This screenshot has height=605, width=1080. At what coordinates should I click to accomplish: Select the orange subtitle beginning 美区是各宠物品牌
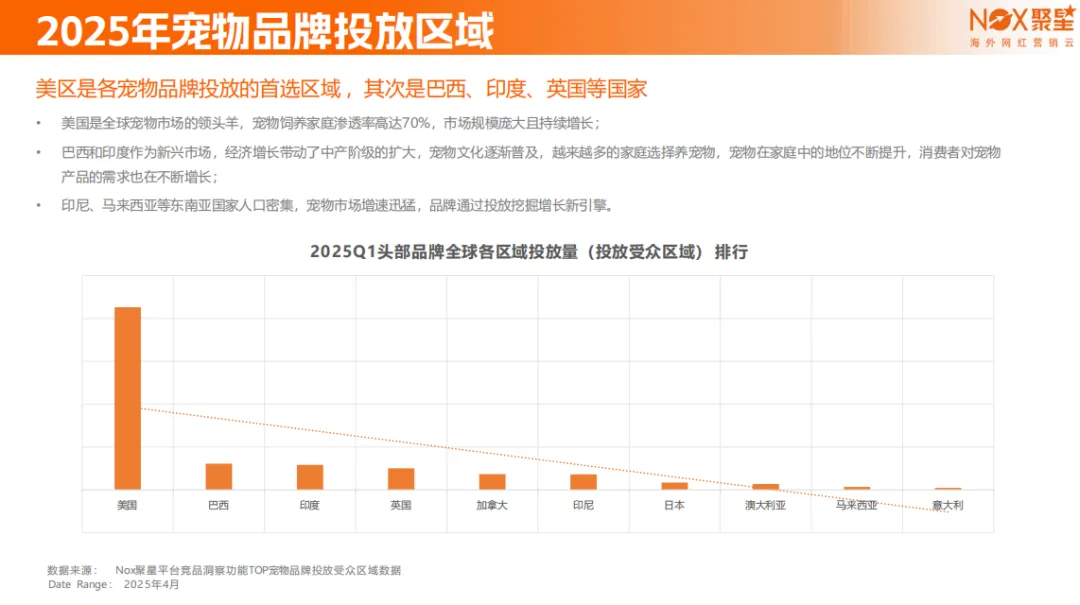pos(341,89)
